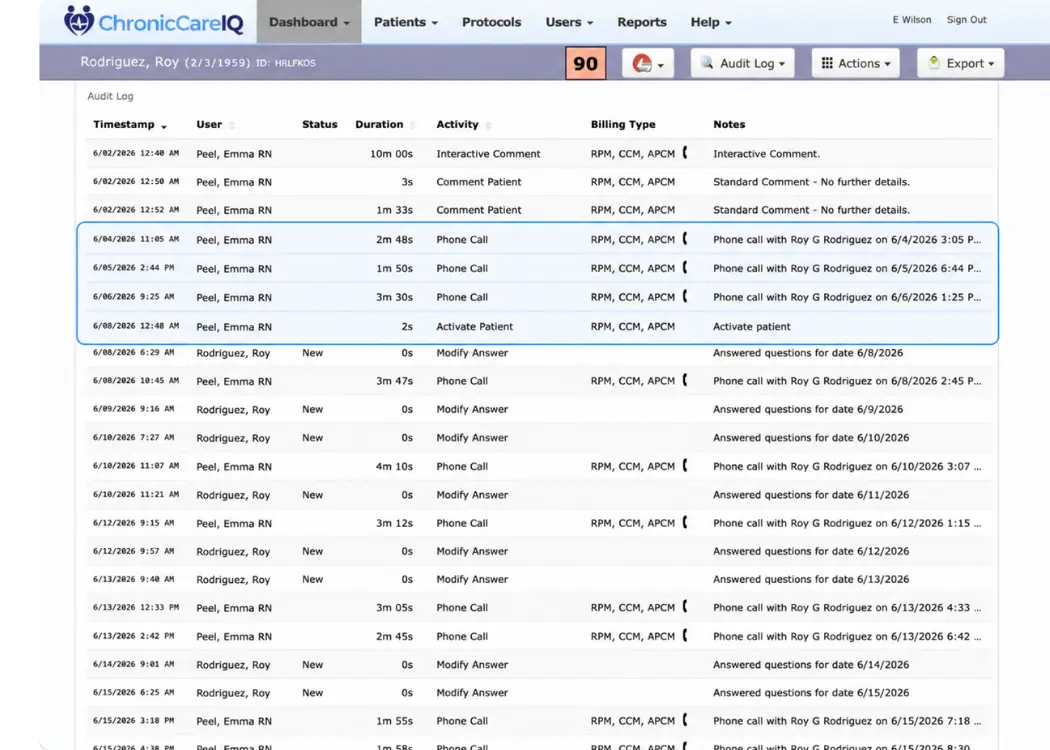Click the ChronicCareIQ logo
The width and height of the screenshot is (1050, 750).
pos(153,21)
